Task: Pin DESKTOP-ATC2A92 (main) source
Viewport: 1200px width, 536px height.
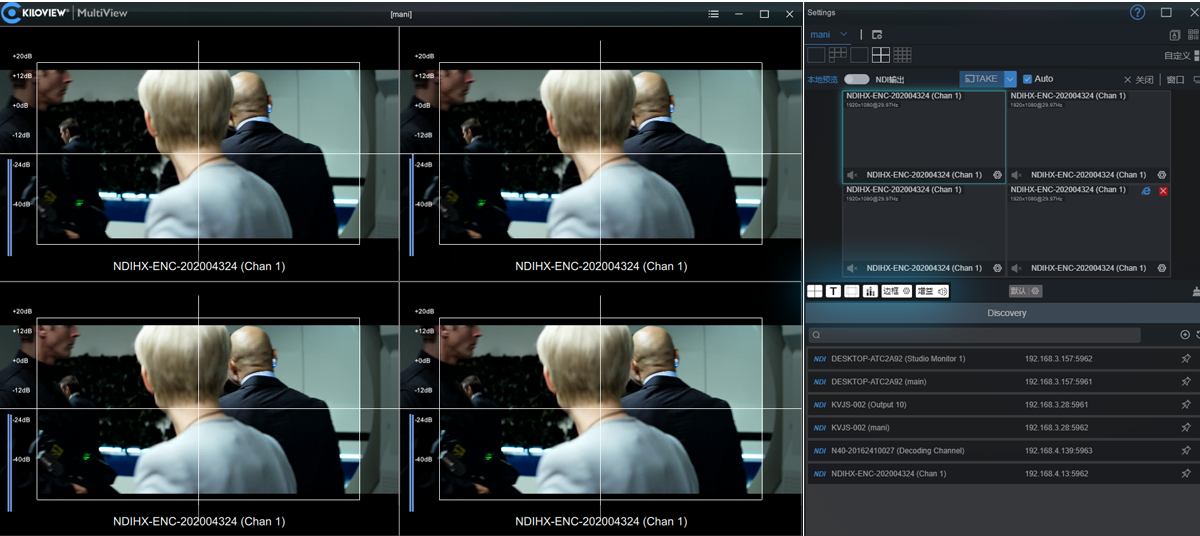Action: click(x=1186, y=381)
